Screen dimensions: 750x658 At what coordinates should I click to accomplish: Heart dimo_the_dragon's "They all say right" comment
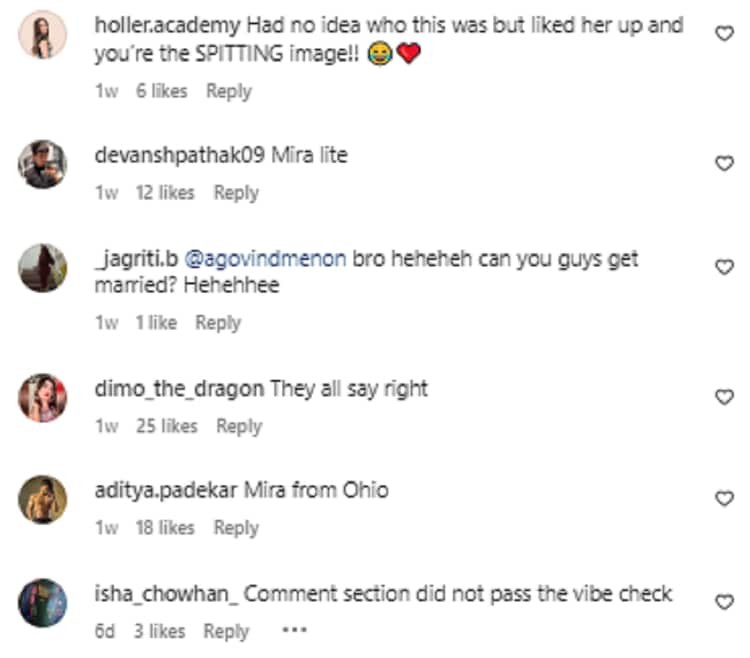pyautogui.click(x=725, y=397)
